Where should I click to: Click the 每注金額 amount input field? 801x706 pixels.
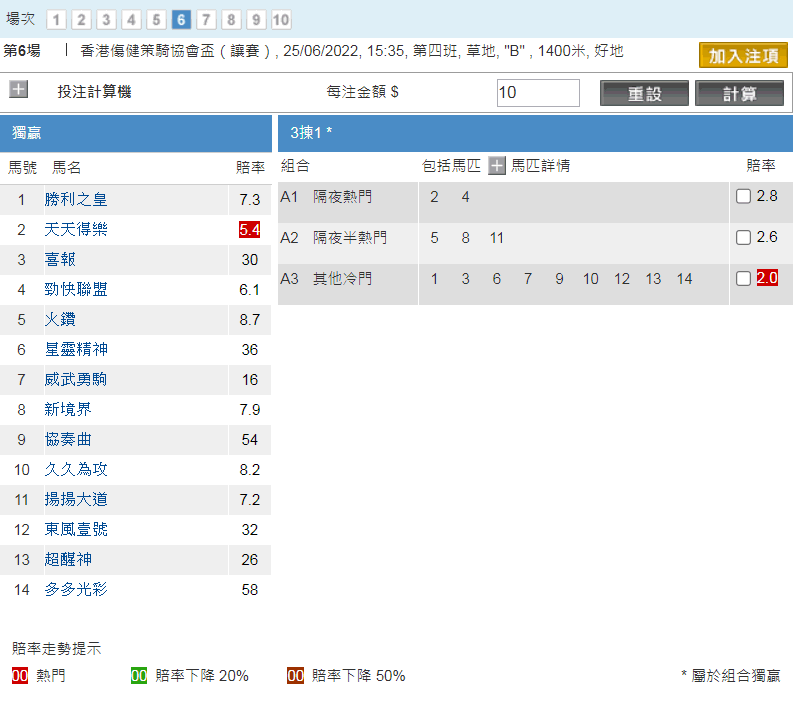[x=538, y=93]
